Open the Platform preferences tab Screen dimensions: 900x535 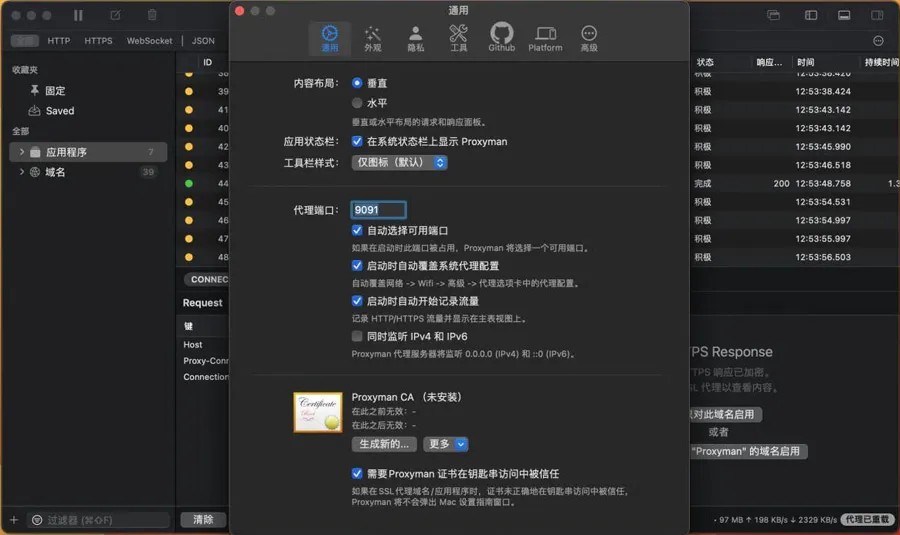[545, 39]
